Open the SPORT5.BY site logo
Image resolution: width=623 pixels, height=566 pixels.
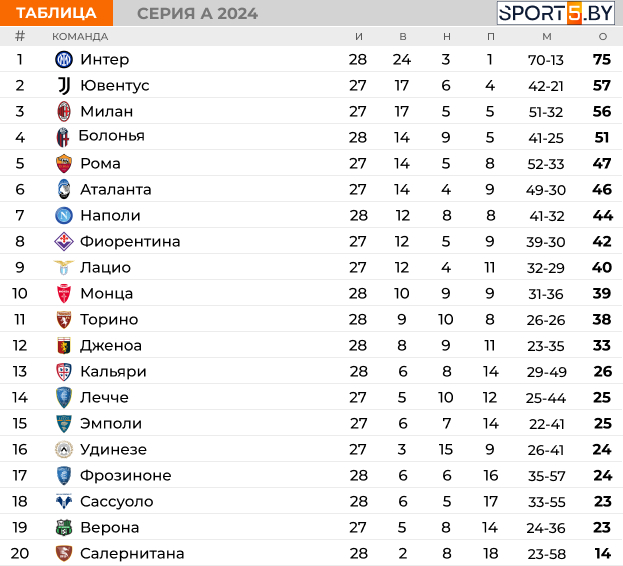(556, 13)
